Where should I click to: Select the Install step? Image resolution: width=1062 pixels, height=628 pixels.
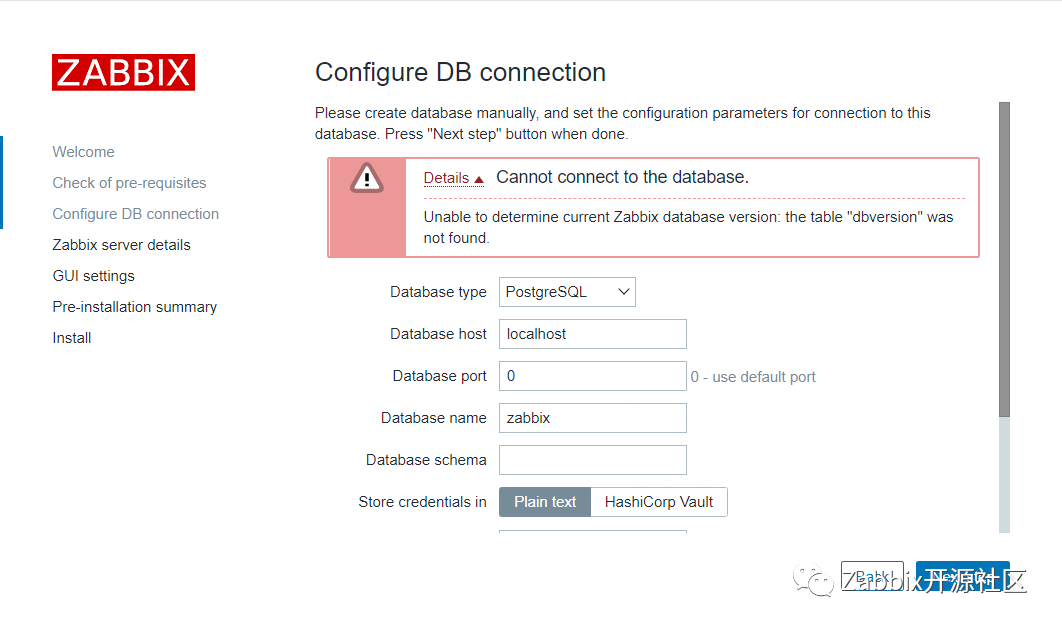72,338
